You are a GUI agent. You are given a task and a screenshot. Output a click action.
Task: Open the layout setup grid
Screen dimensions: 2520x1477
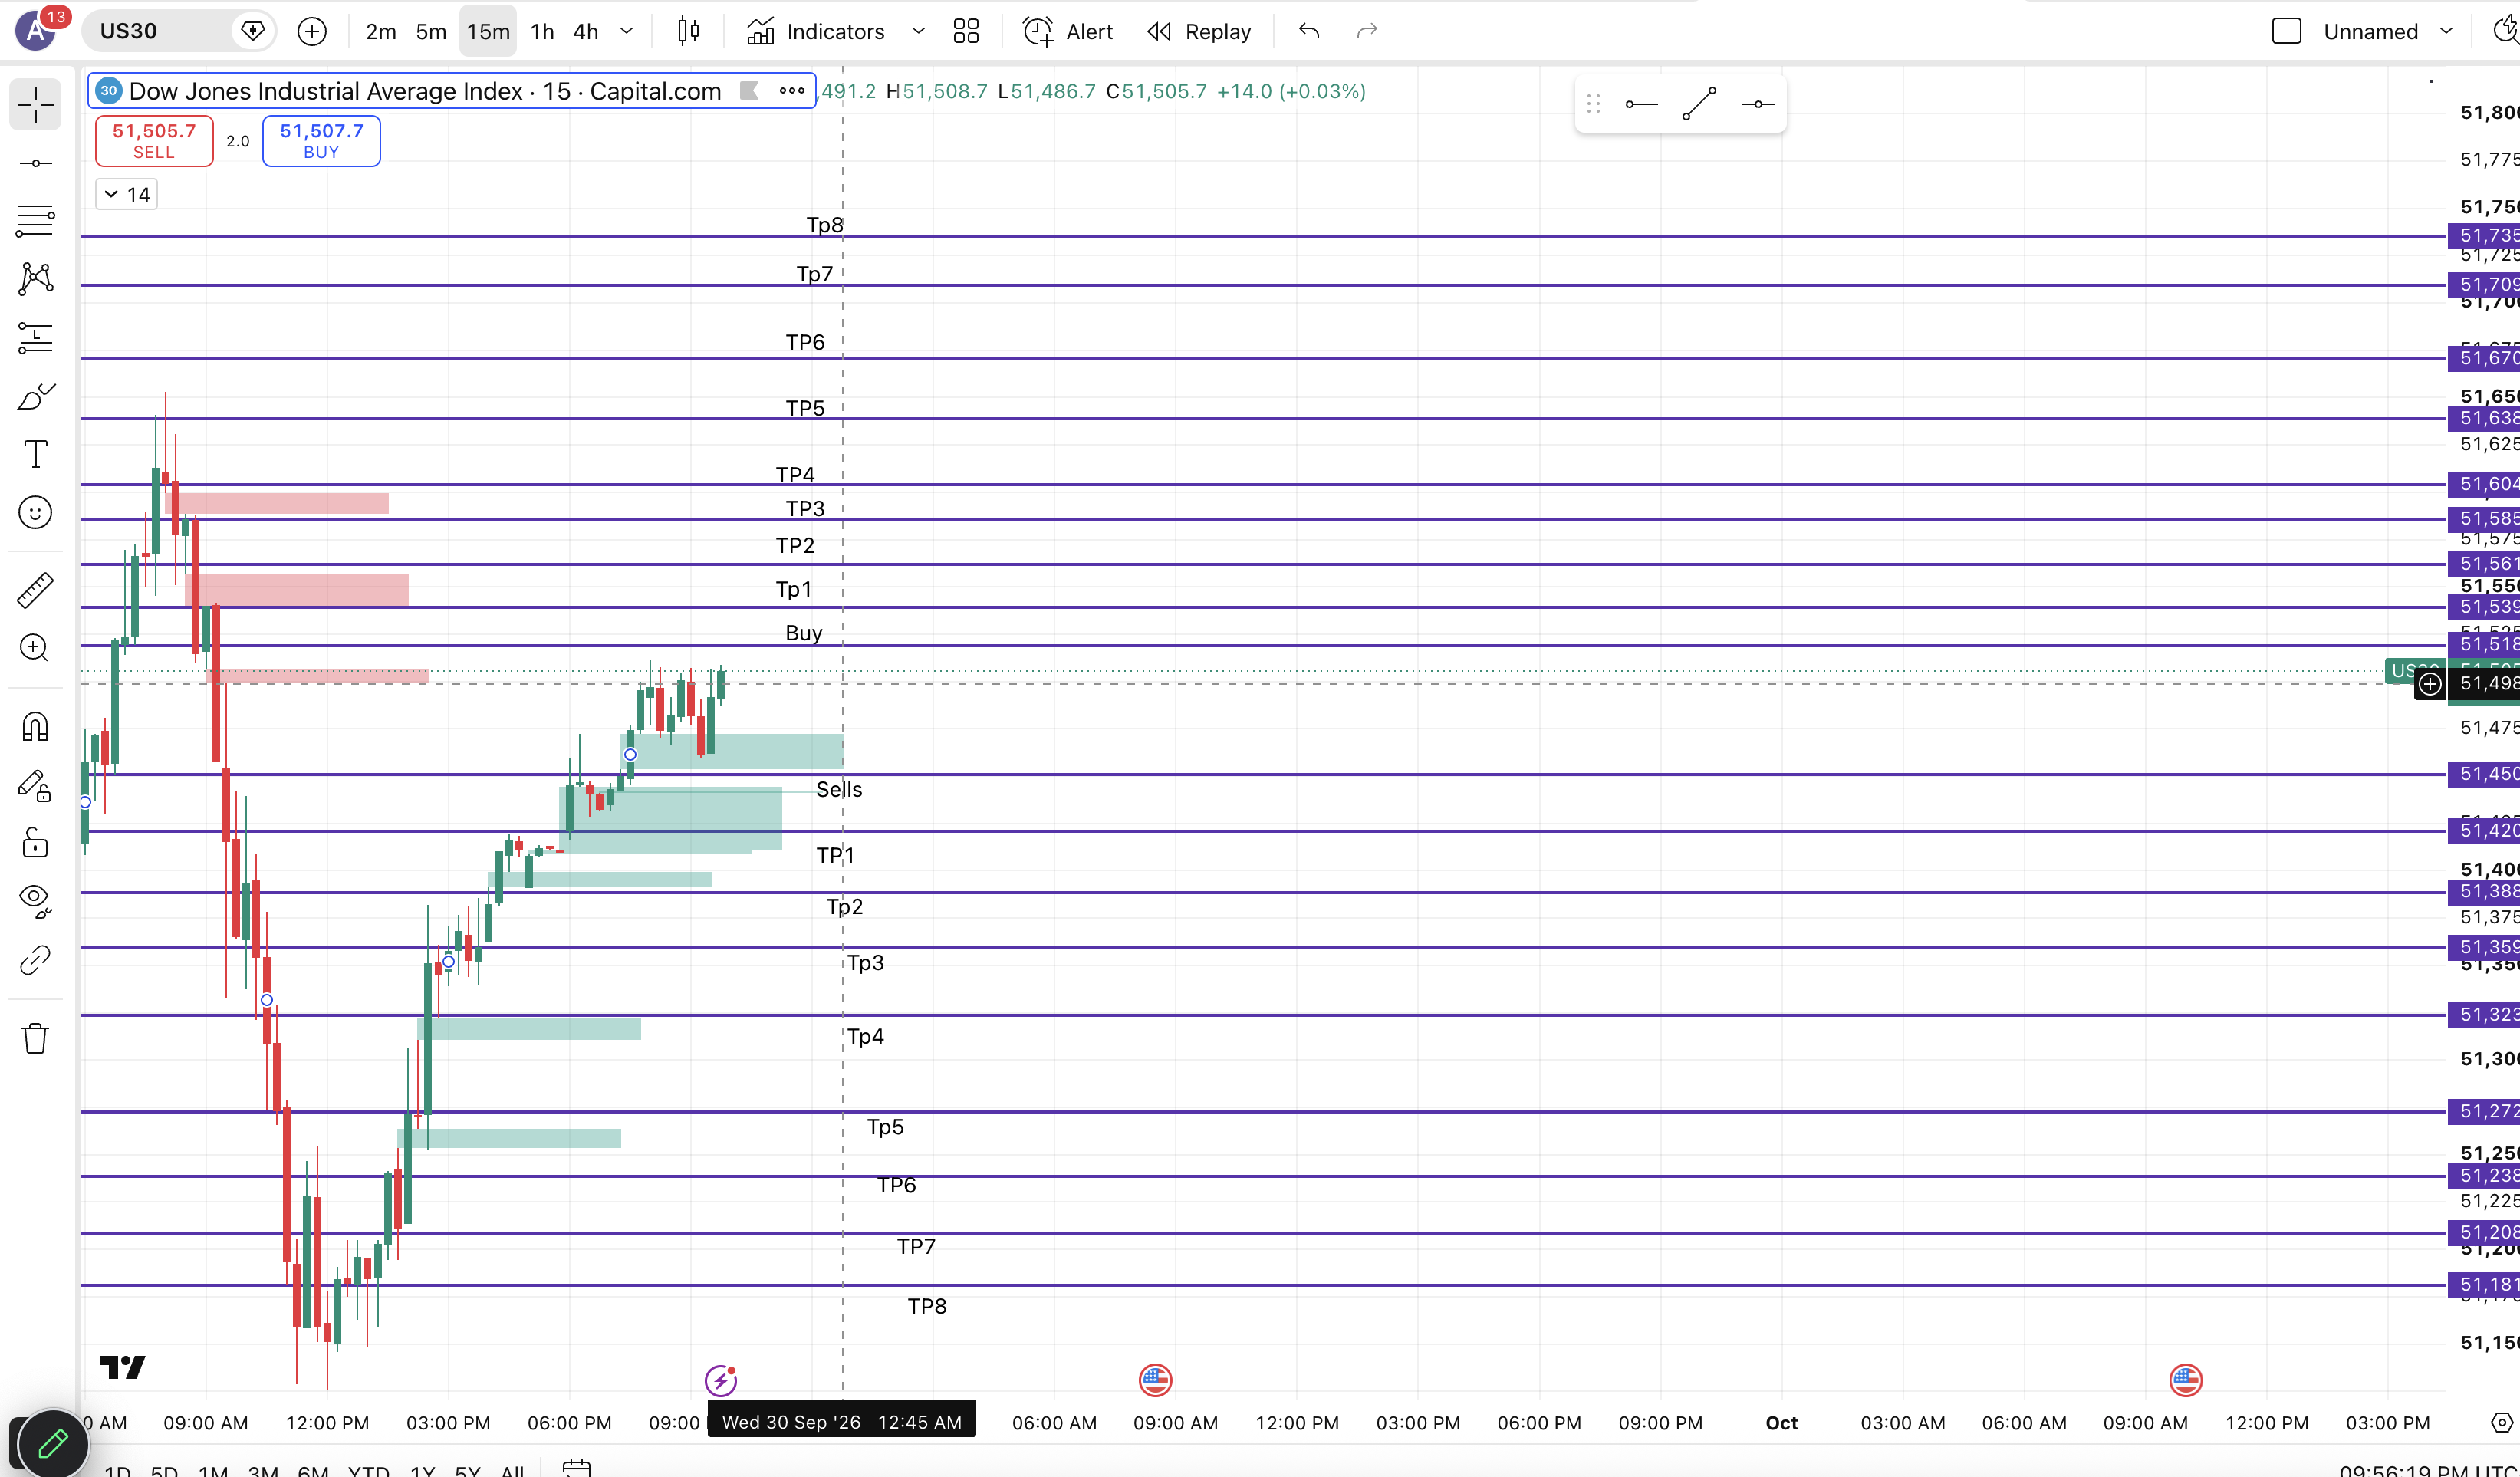pyautogui.click(x=966, y=32)
